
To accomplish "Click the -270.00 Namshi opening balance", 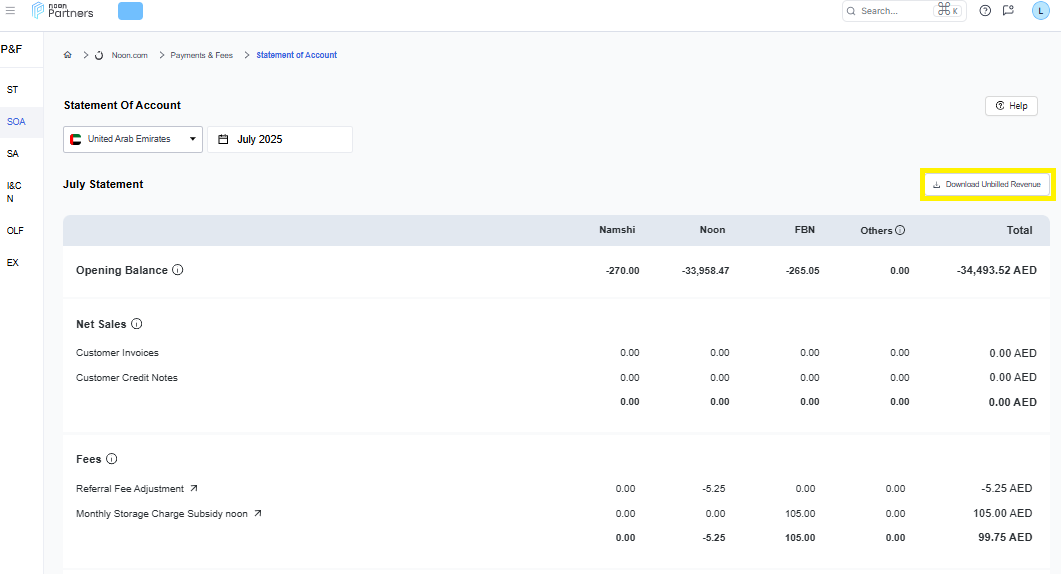I will coord(622,270).
